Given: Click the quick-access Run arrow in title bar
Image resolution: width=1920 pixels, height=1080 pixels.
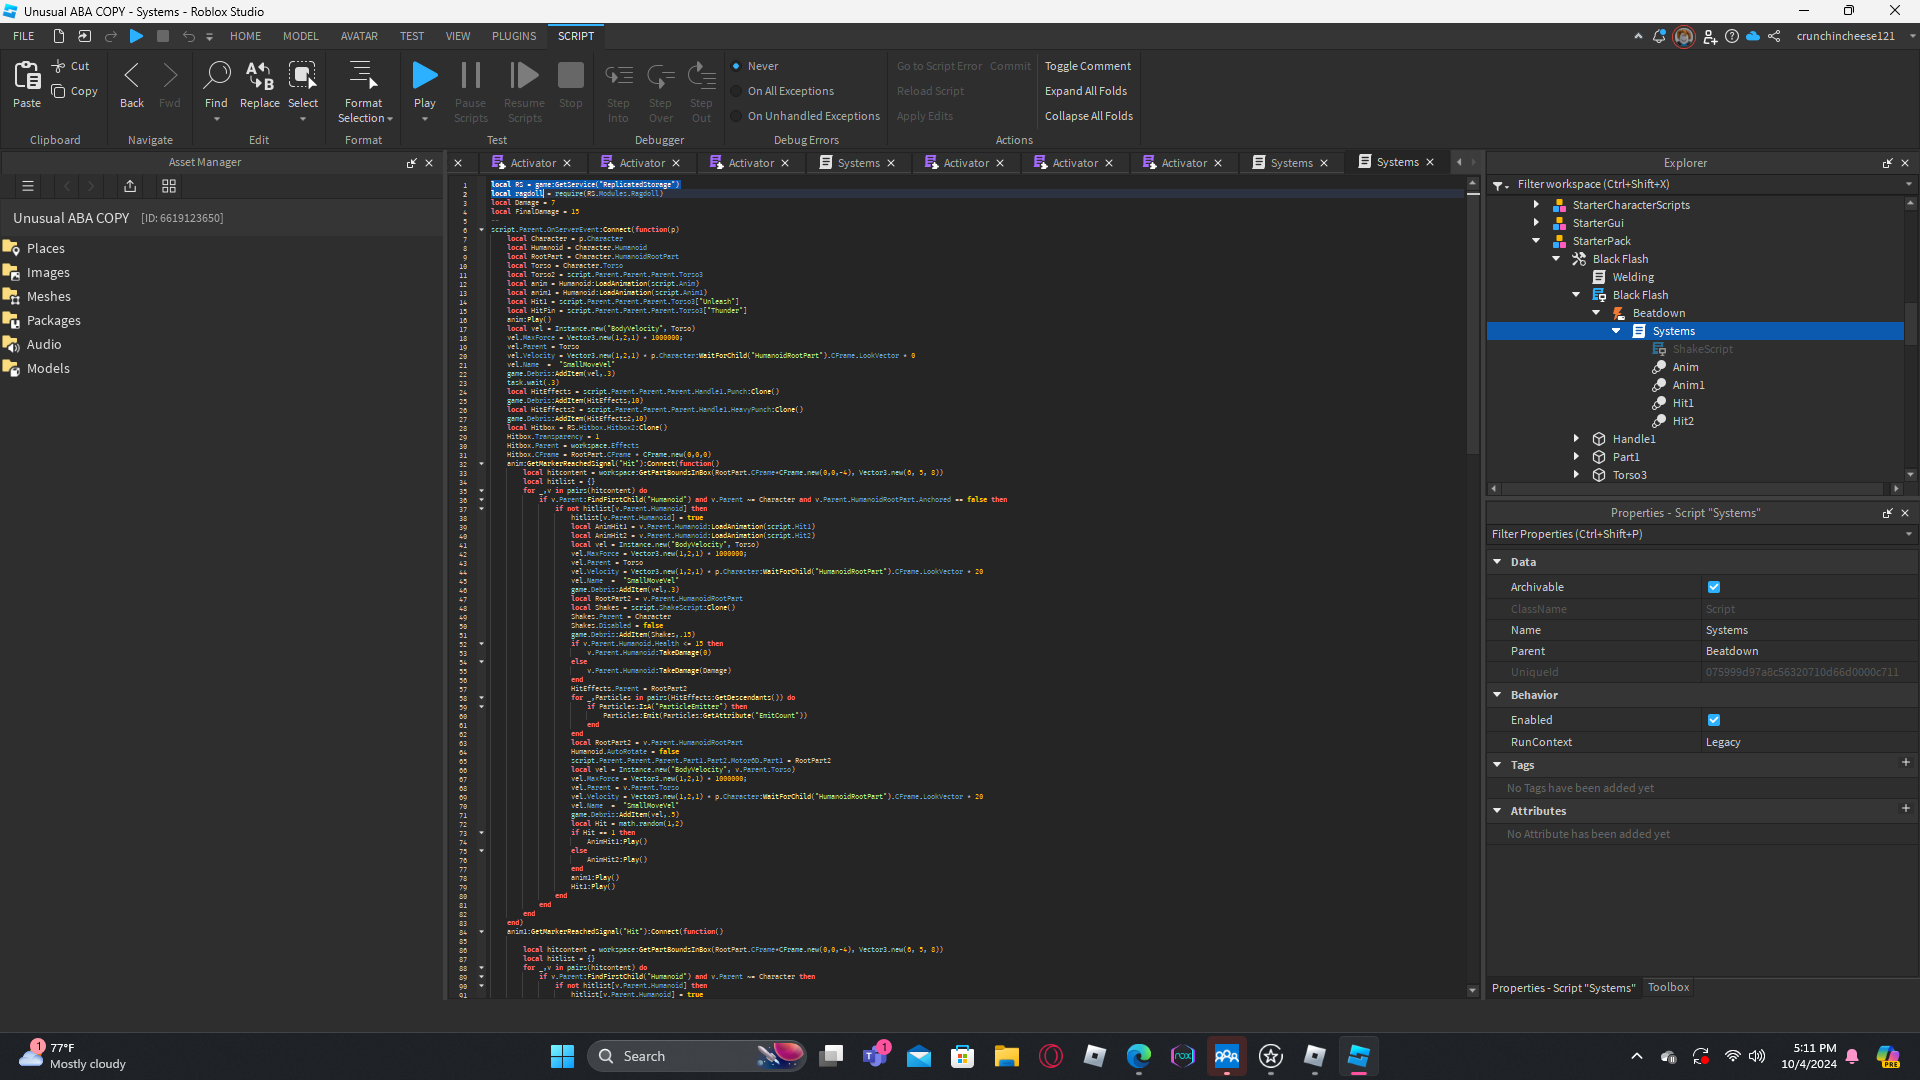Looking at the screenshot, I should 137,36.
